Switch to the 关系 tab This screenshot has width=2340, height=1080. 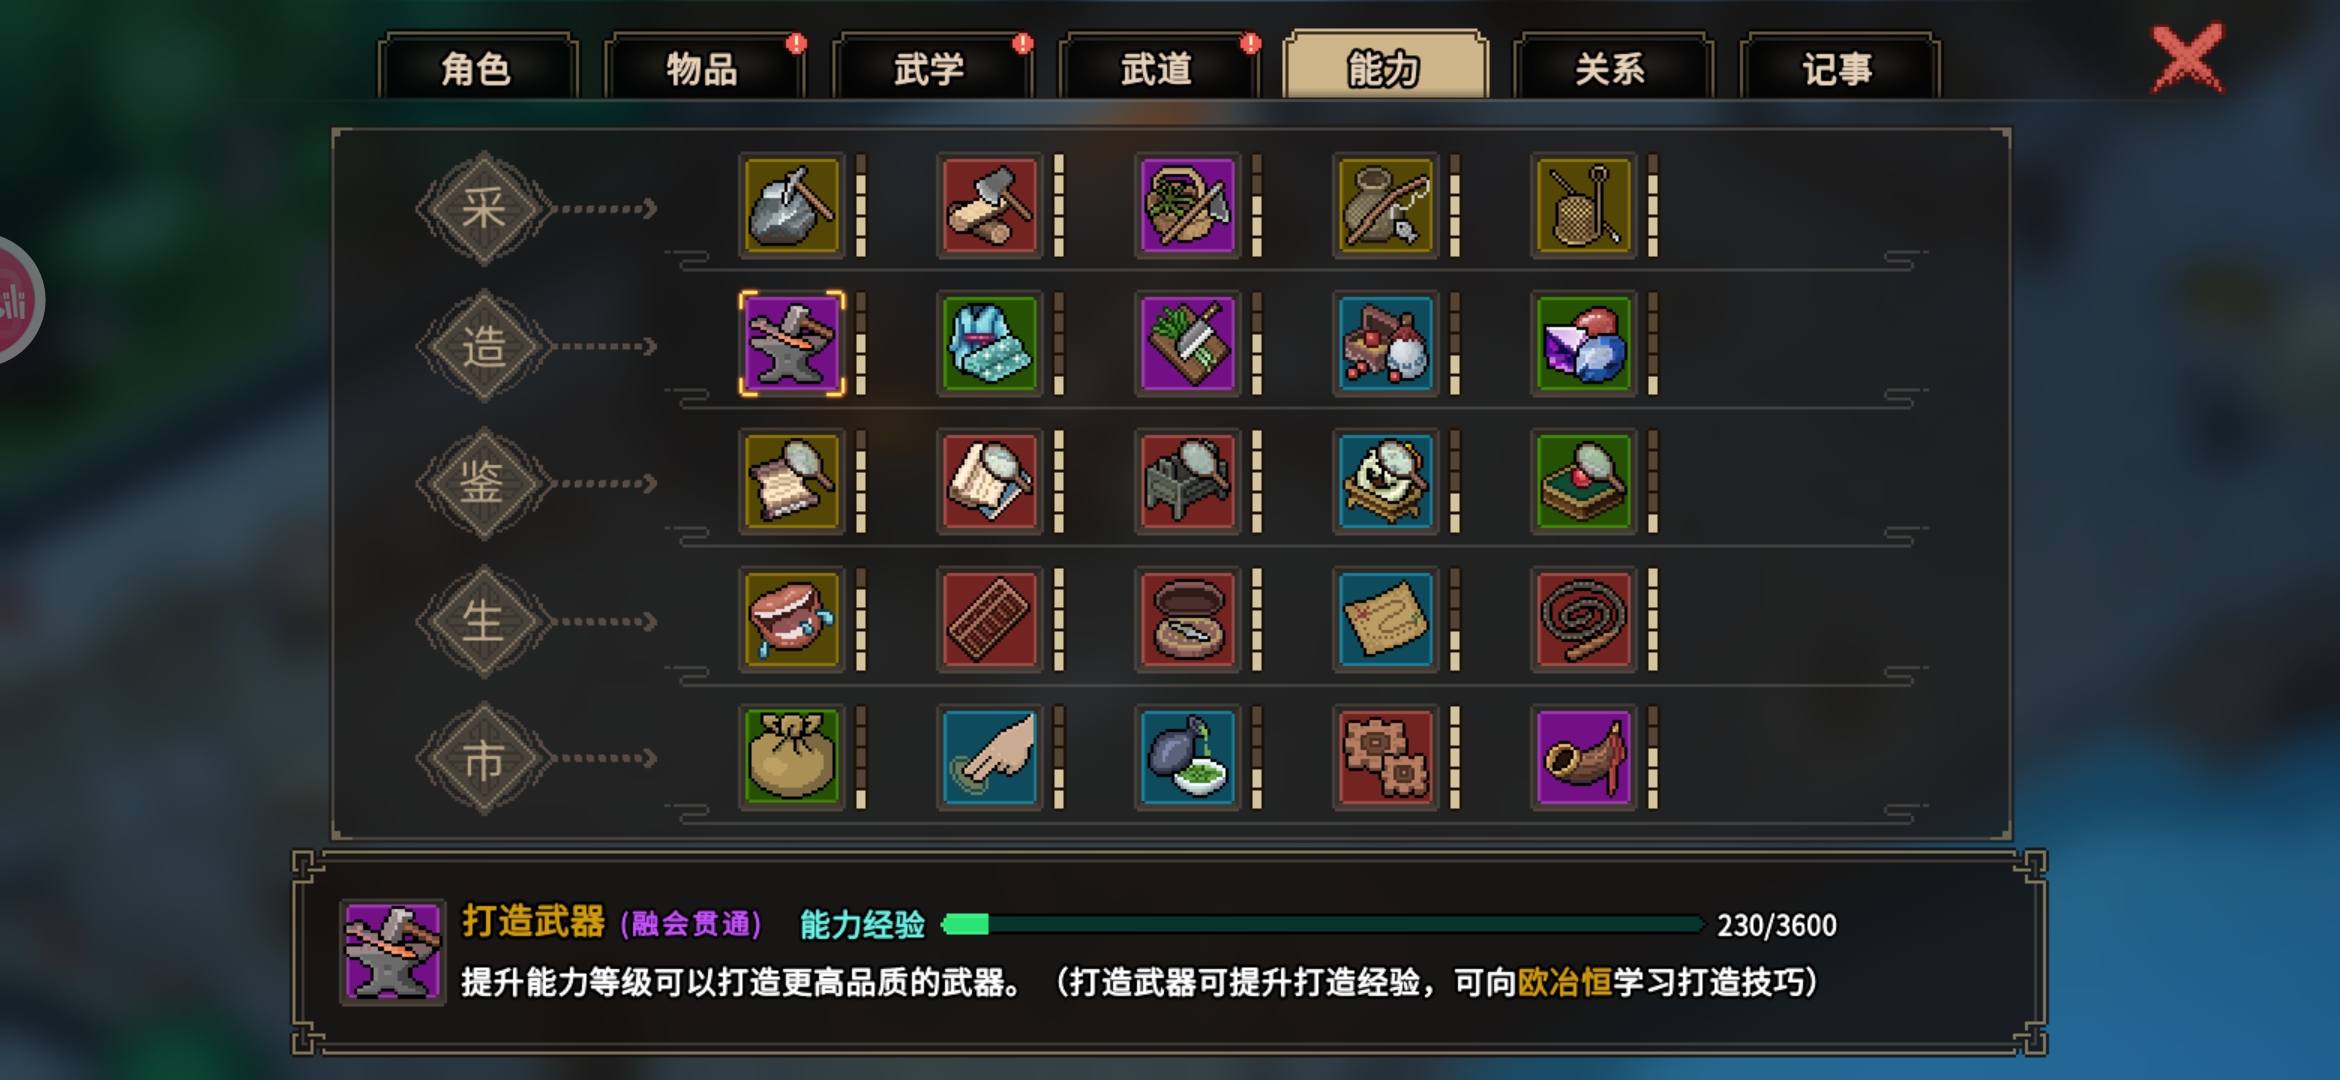tap(1612, 68)
